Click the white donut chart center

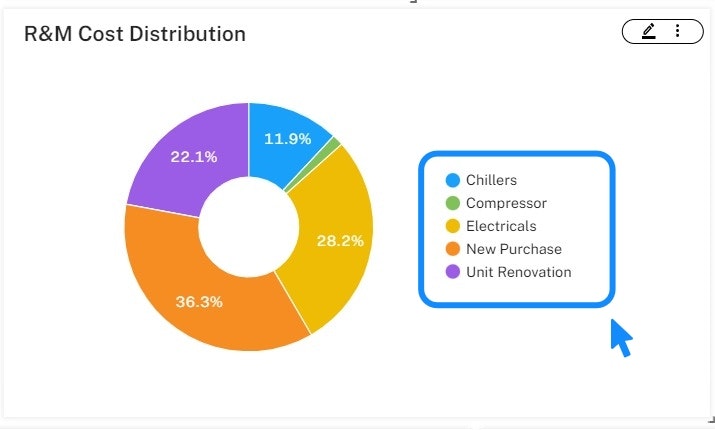[x=248, y=226]
